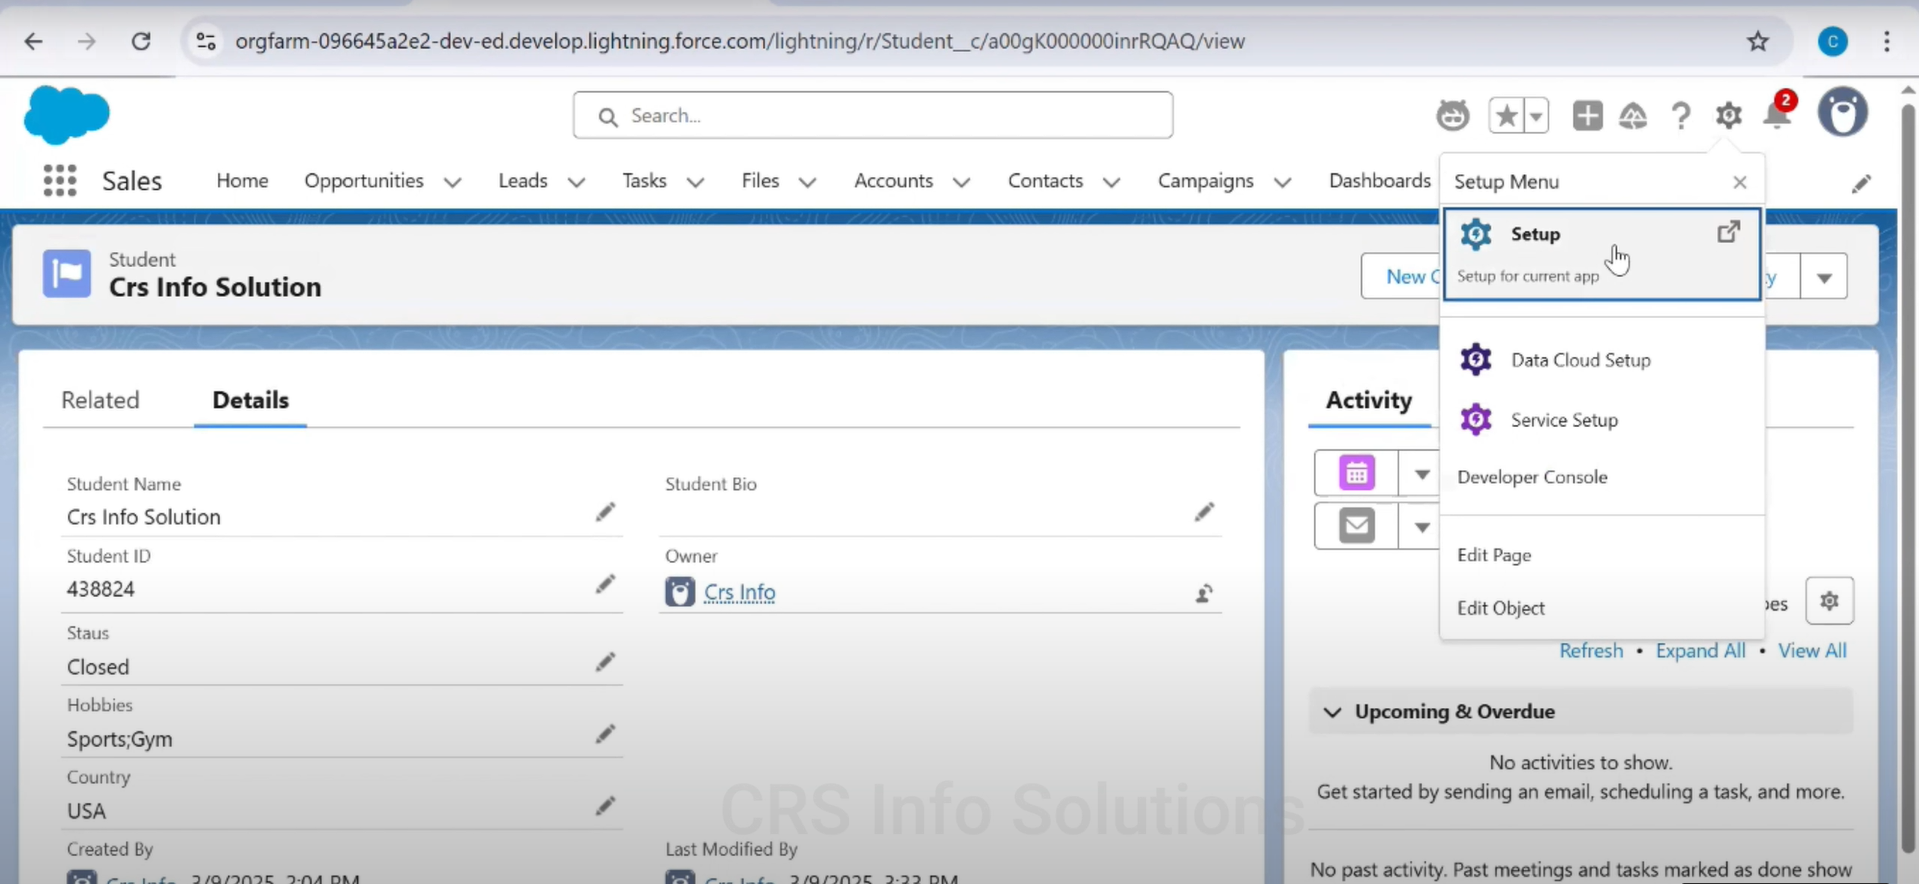Click the Trailhead guidance icon
The height and width of the screenshot is (884, 1919).
(x=1633, y=116)
